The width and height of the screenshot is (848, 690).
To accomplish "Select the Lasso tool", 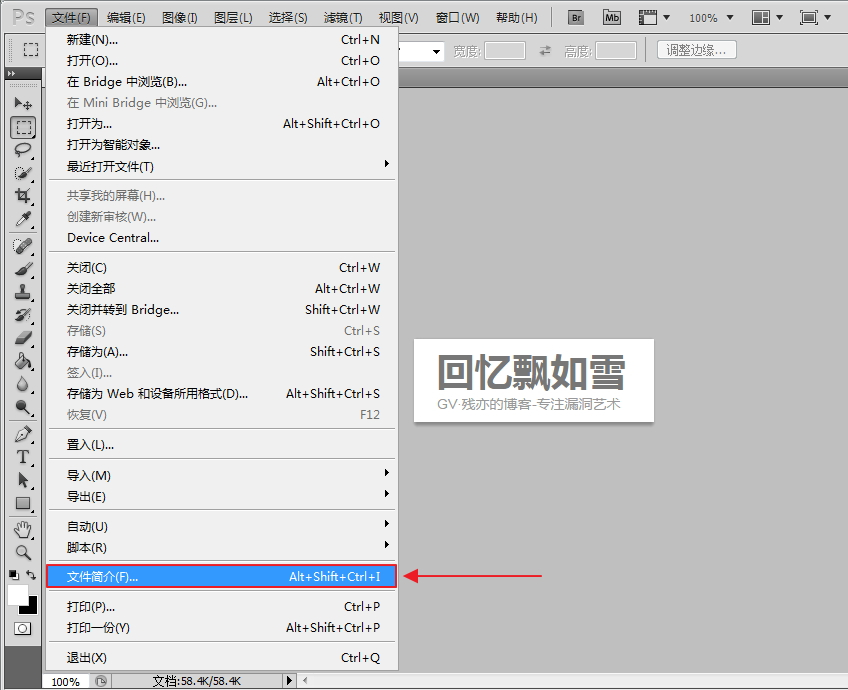I will click(23, 150).
